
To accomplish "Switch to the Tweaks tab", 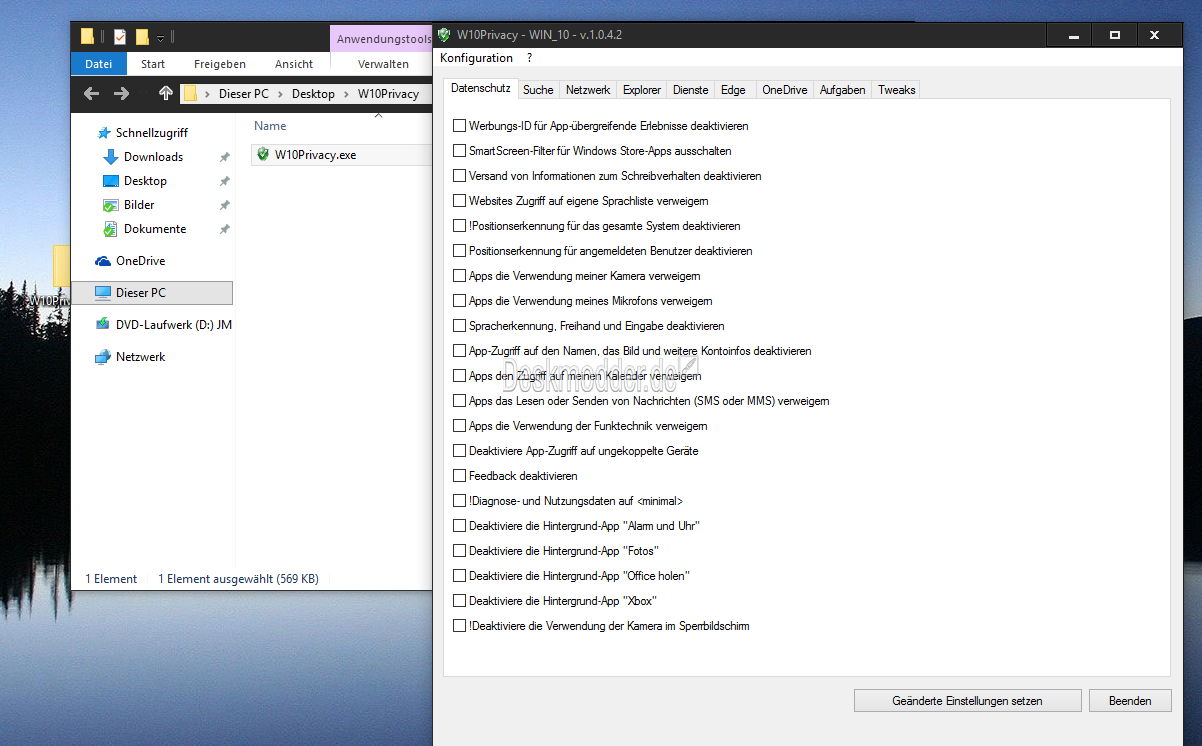I will click(897, 90).
